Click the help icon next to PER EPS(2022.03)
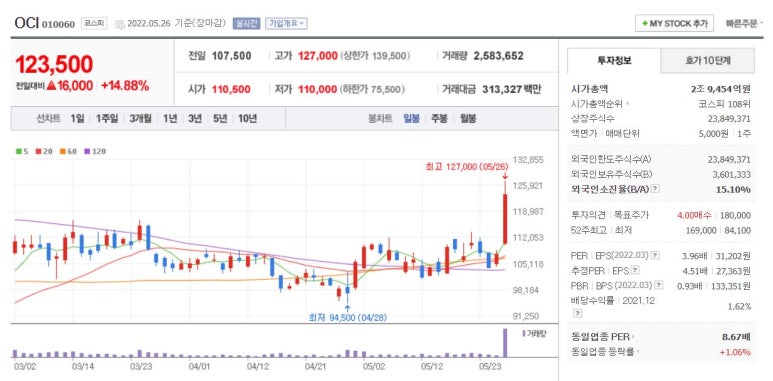This screenshot has width=773, height=381. coord(655,255)
